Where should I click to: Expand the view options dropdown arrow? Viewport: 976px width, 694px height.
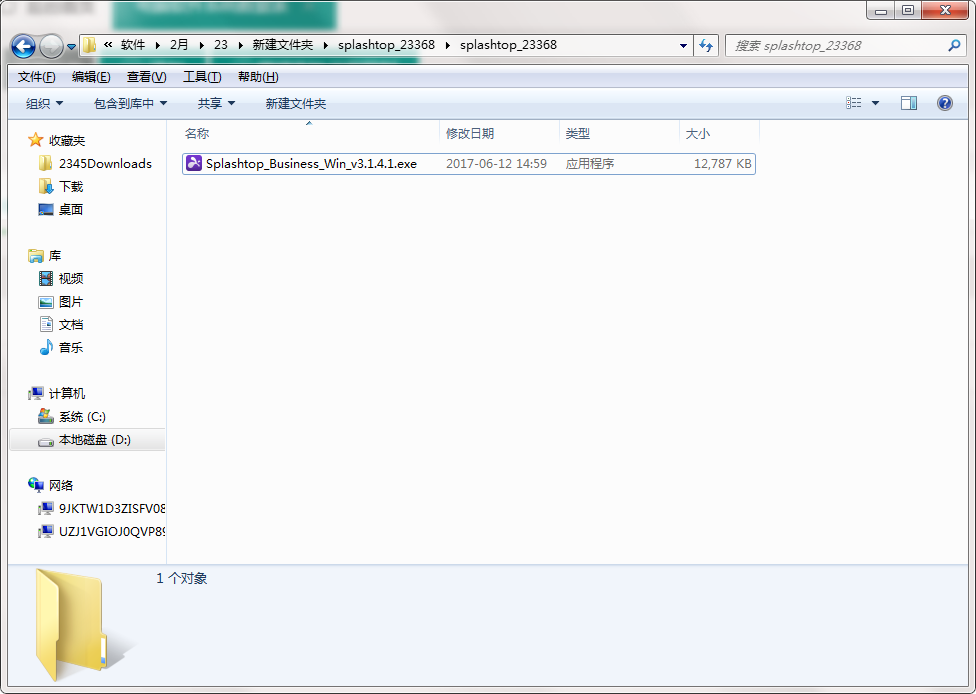875,103
